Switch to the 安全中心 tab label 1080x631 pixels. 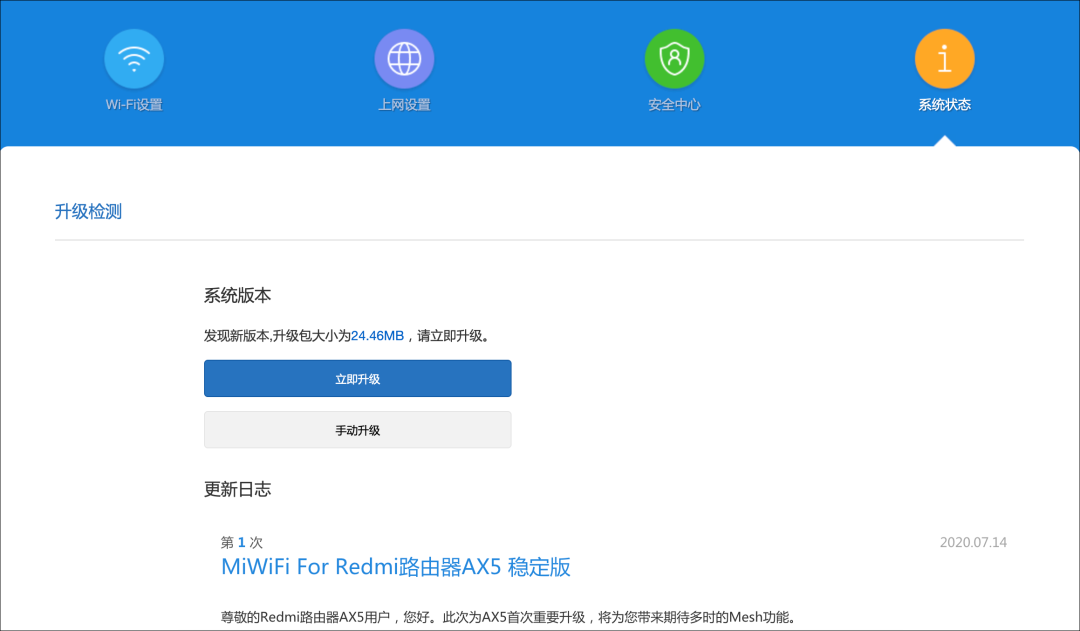point(674,105)
